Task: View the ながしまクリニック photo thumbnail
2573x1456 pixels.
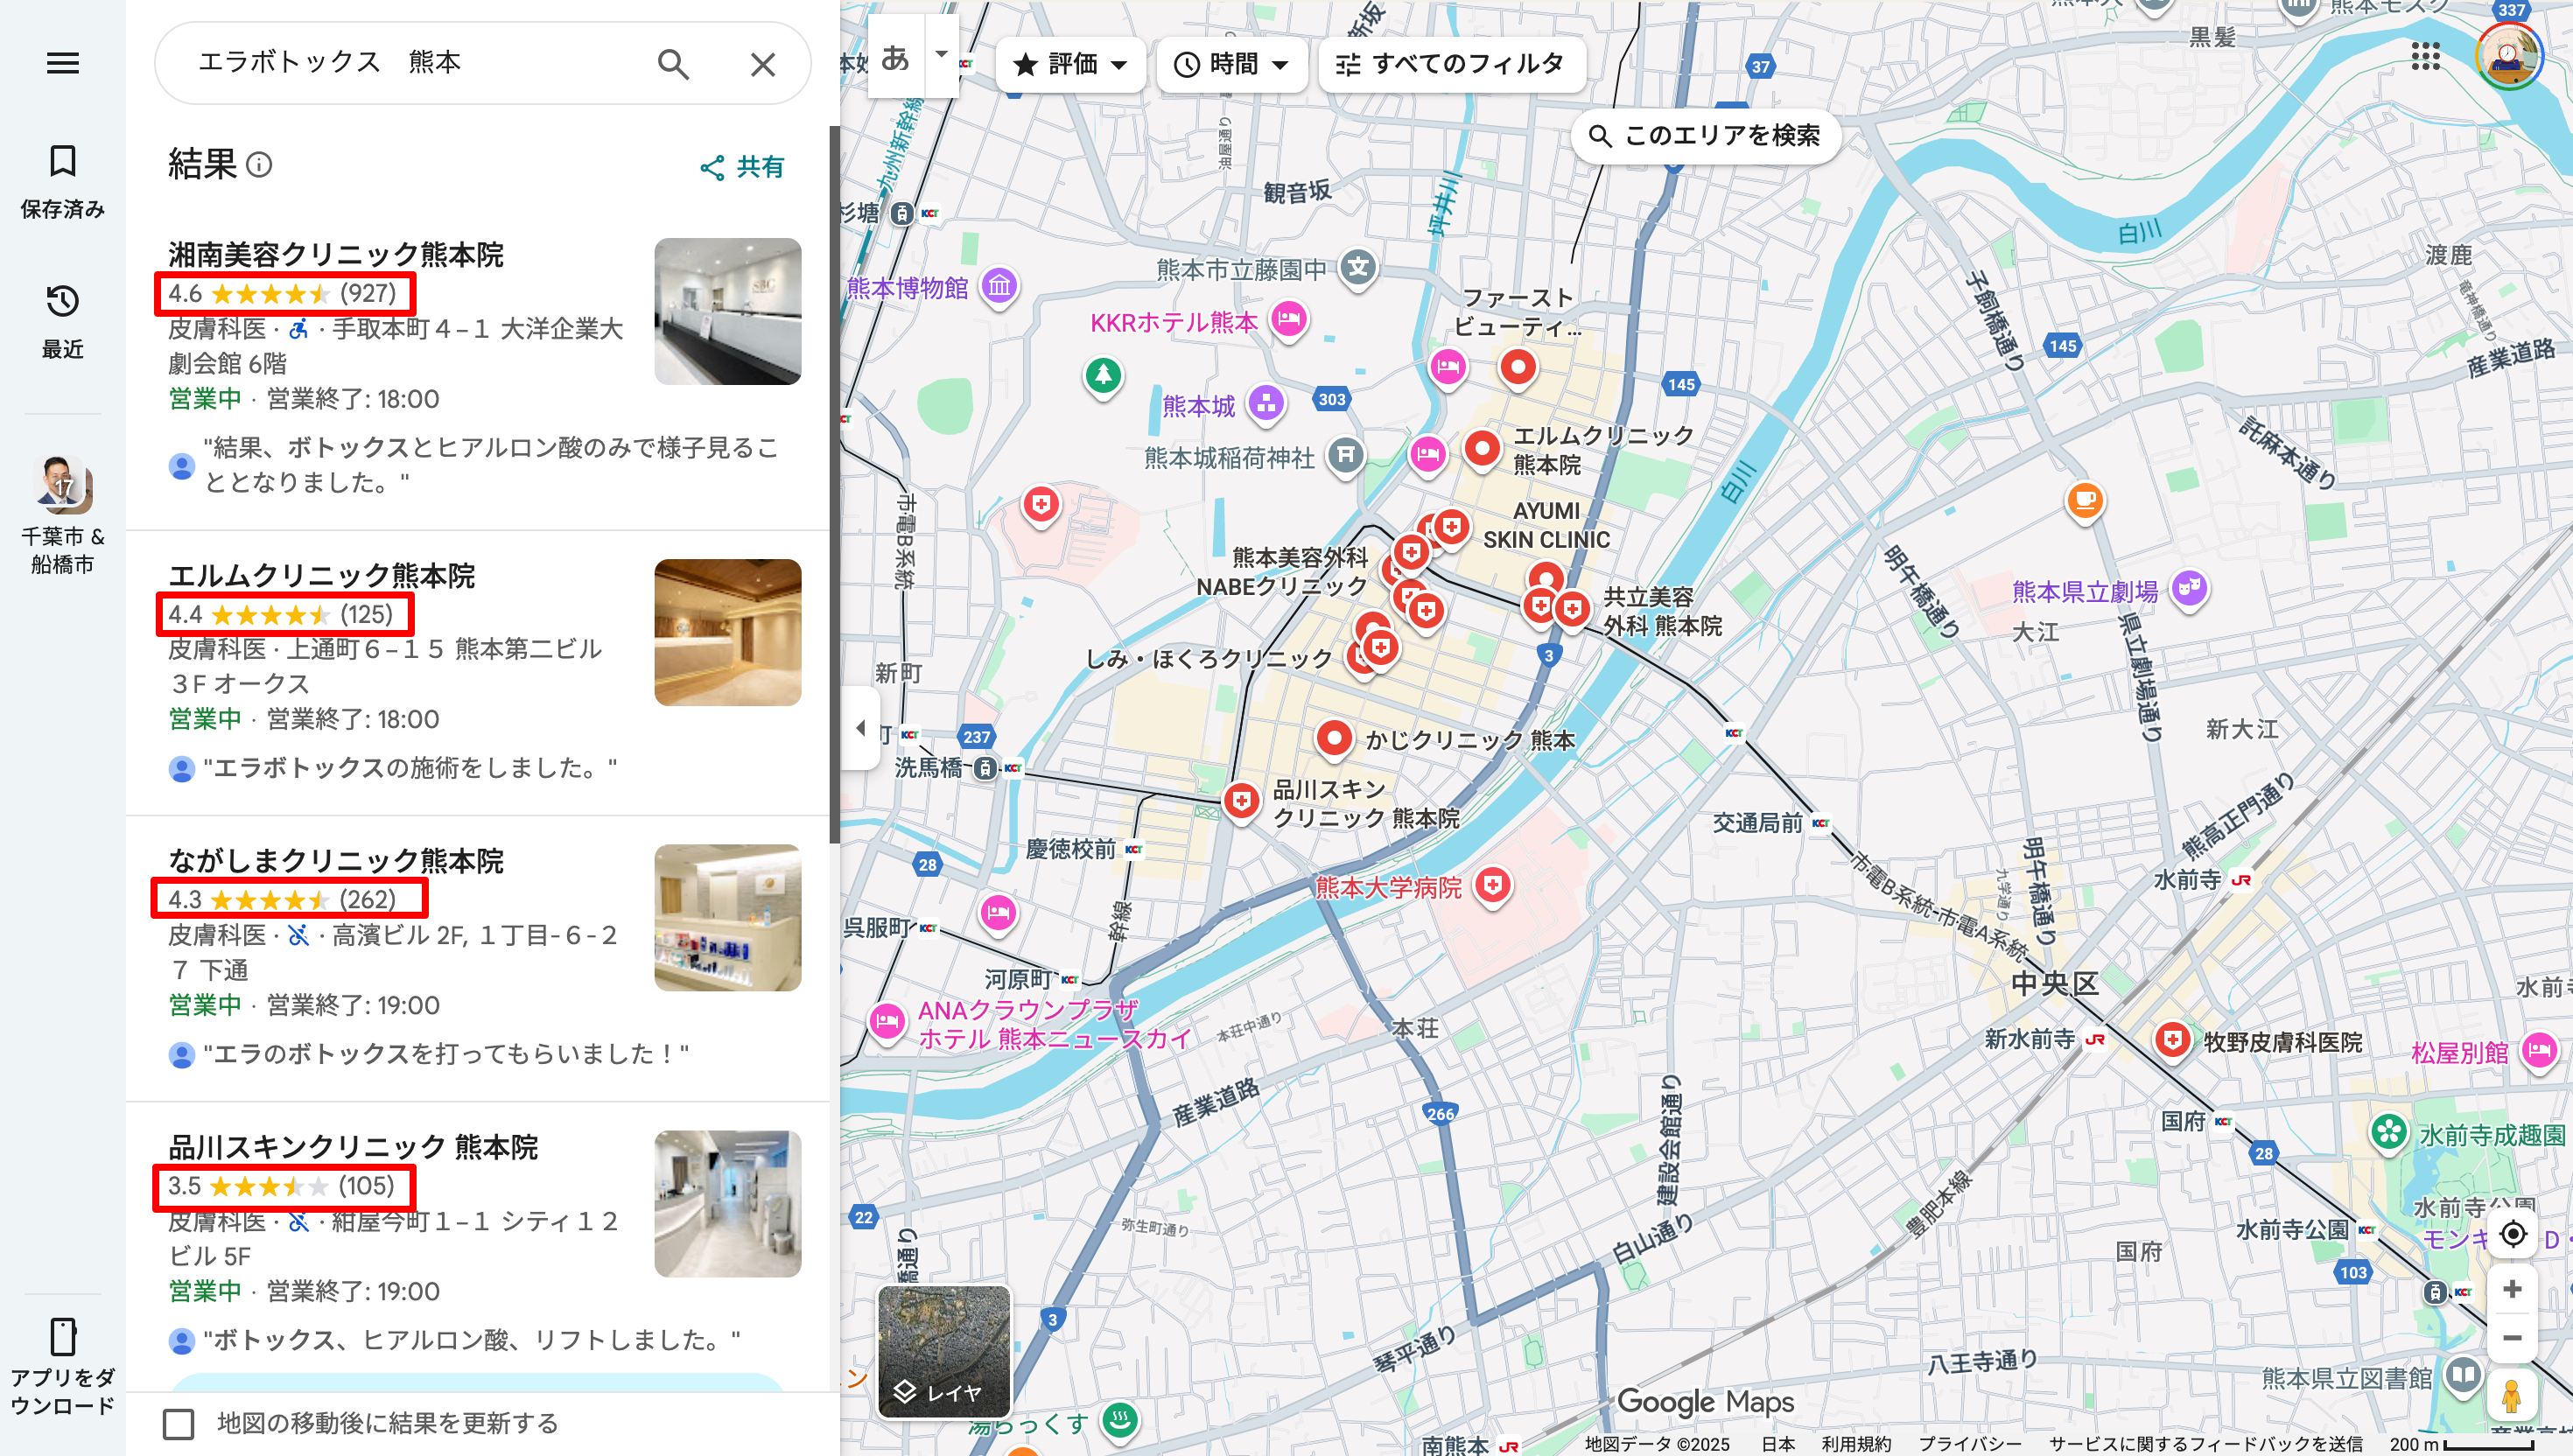Action: (727, 917)
